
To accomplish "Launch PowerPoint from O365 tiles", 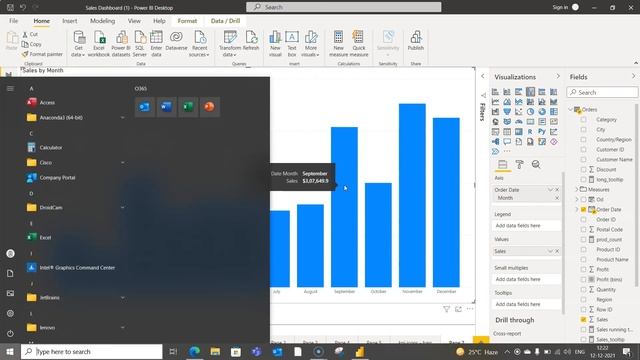I will (209, 107).
